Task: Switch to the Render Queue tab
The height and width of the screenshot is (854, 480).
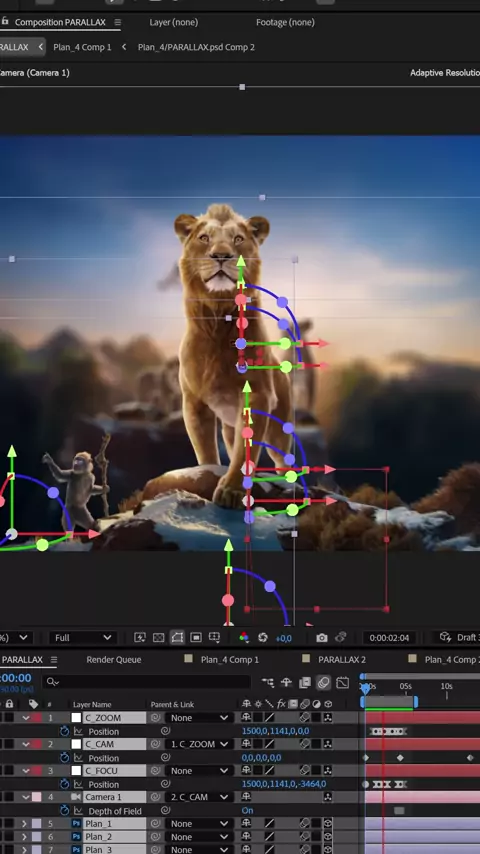Action: pyautogui.click(x=113, y=660)
